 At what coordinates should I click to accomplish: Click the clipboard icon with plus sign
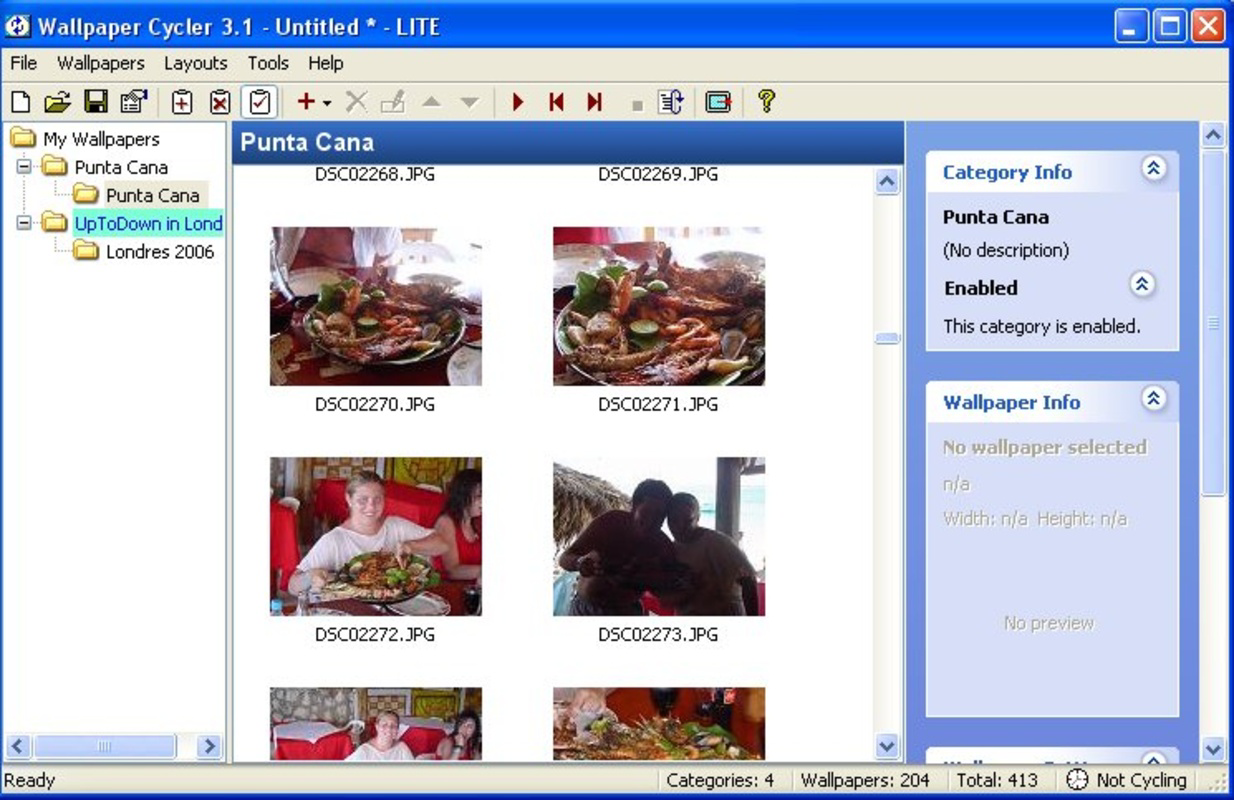182,101
